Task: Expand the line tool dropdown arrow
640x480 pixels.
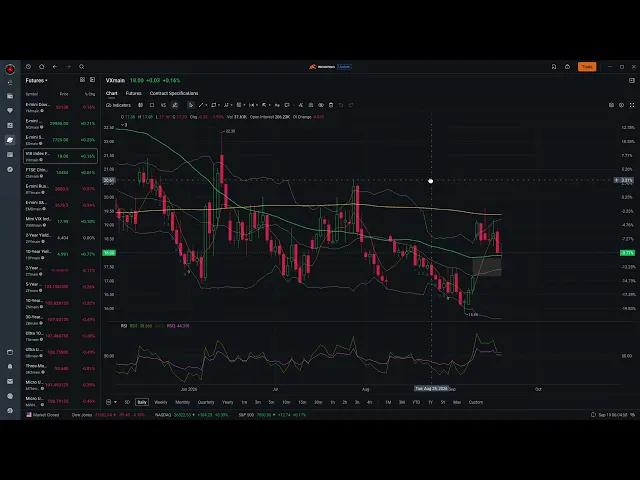Action: (x=206, y=105)
